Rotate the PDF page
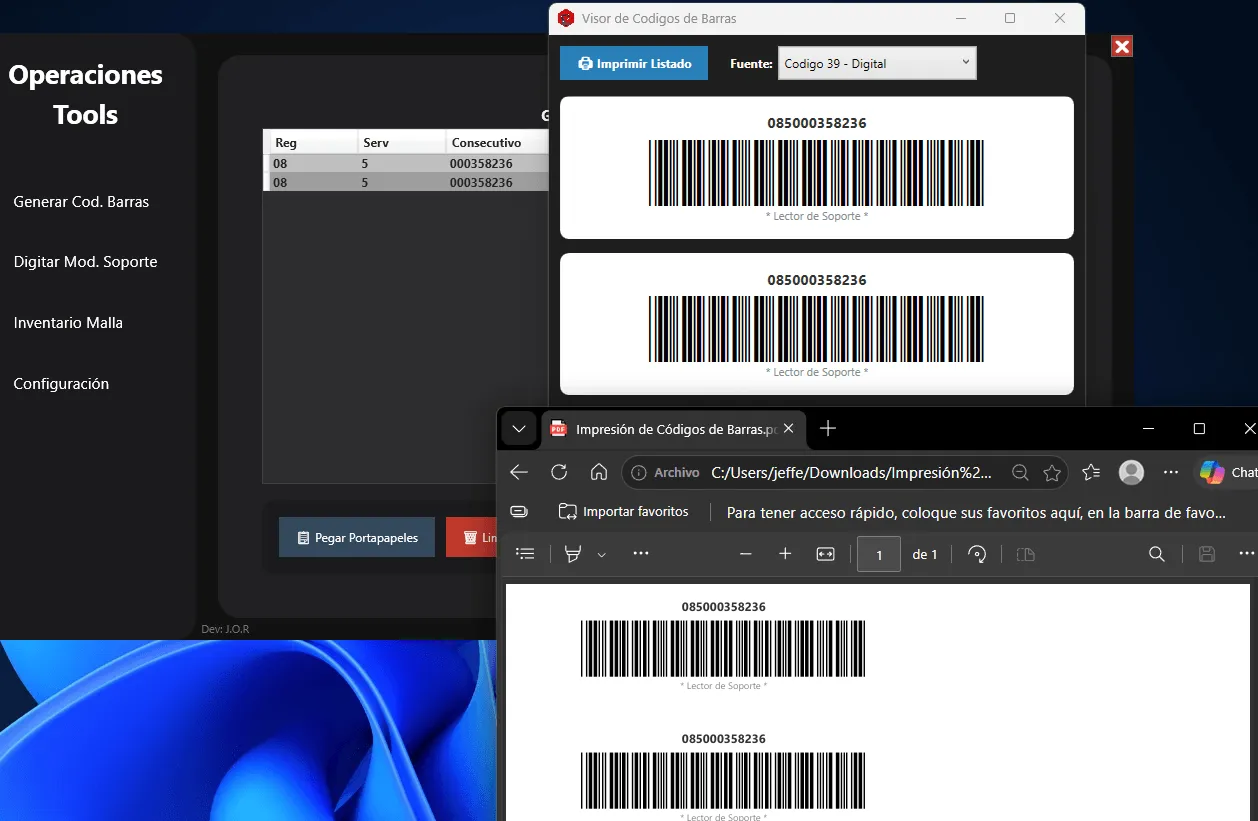The width and height of the screenshot is (1258, 821). [977, 553]
